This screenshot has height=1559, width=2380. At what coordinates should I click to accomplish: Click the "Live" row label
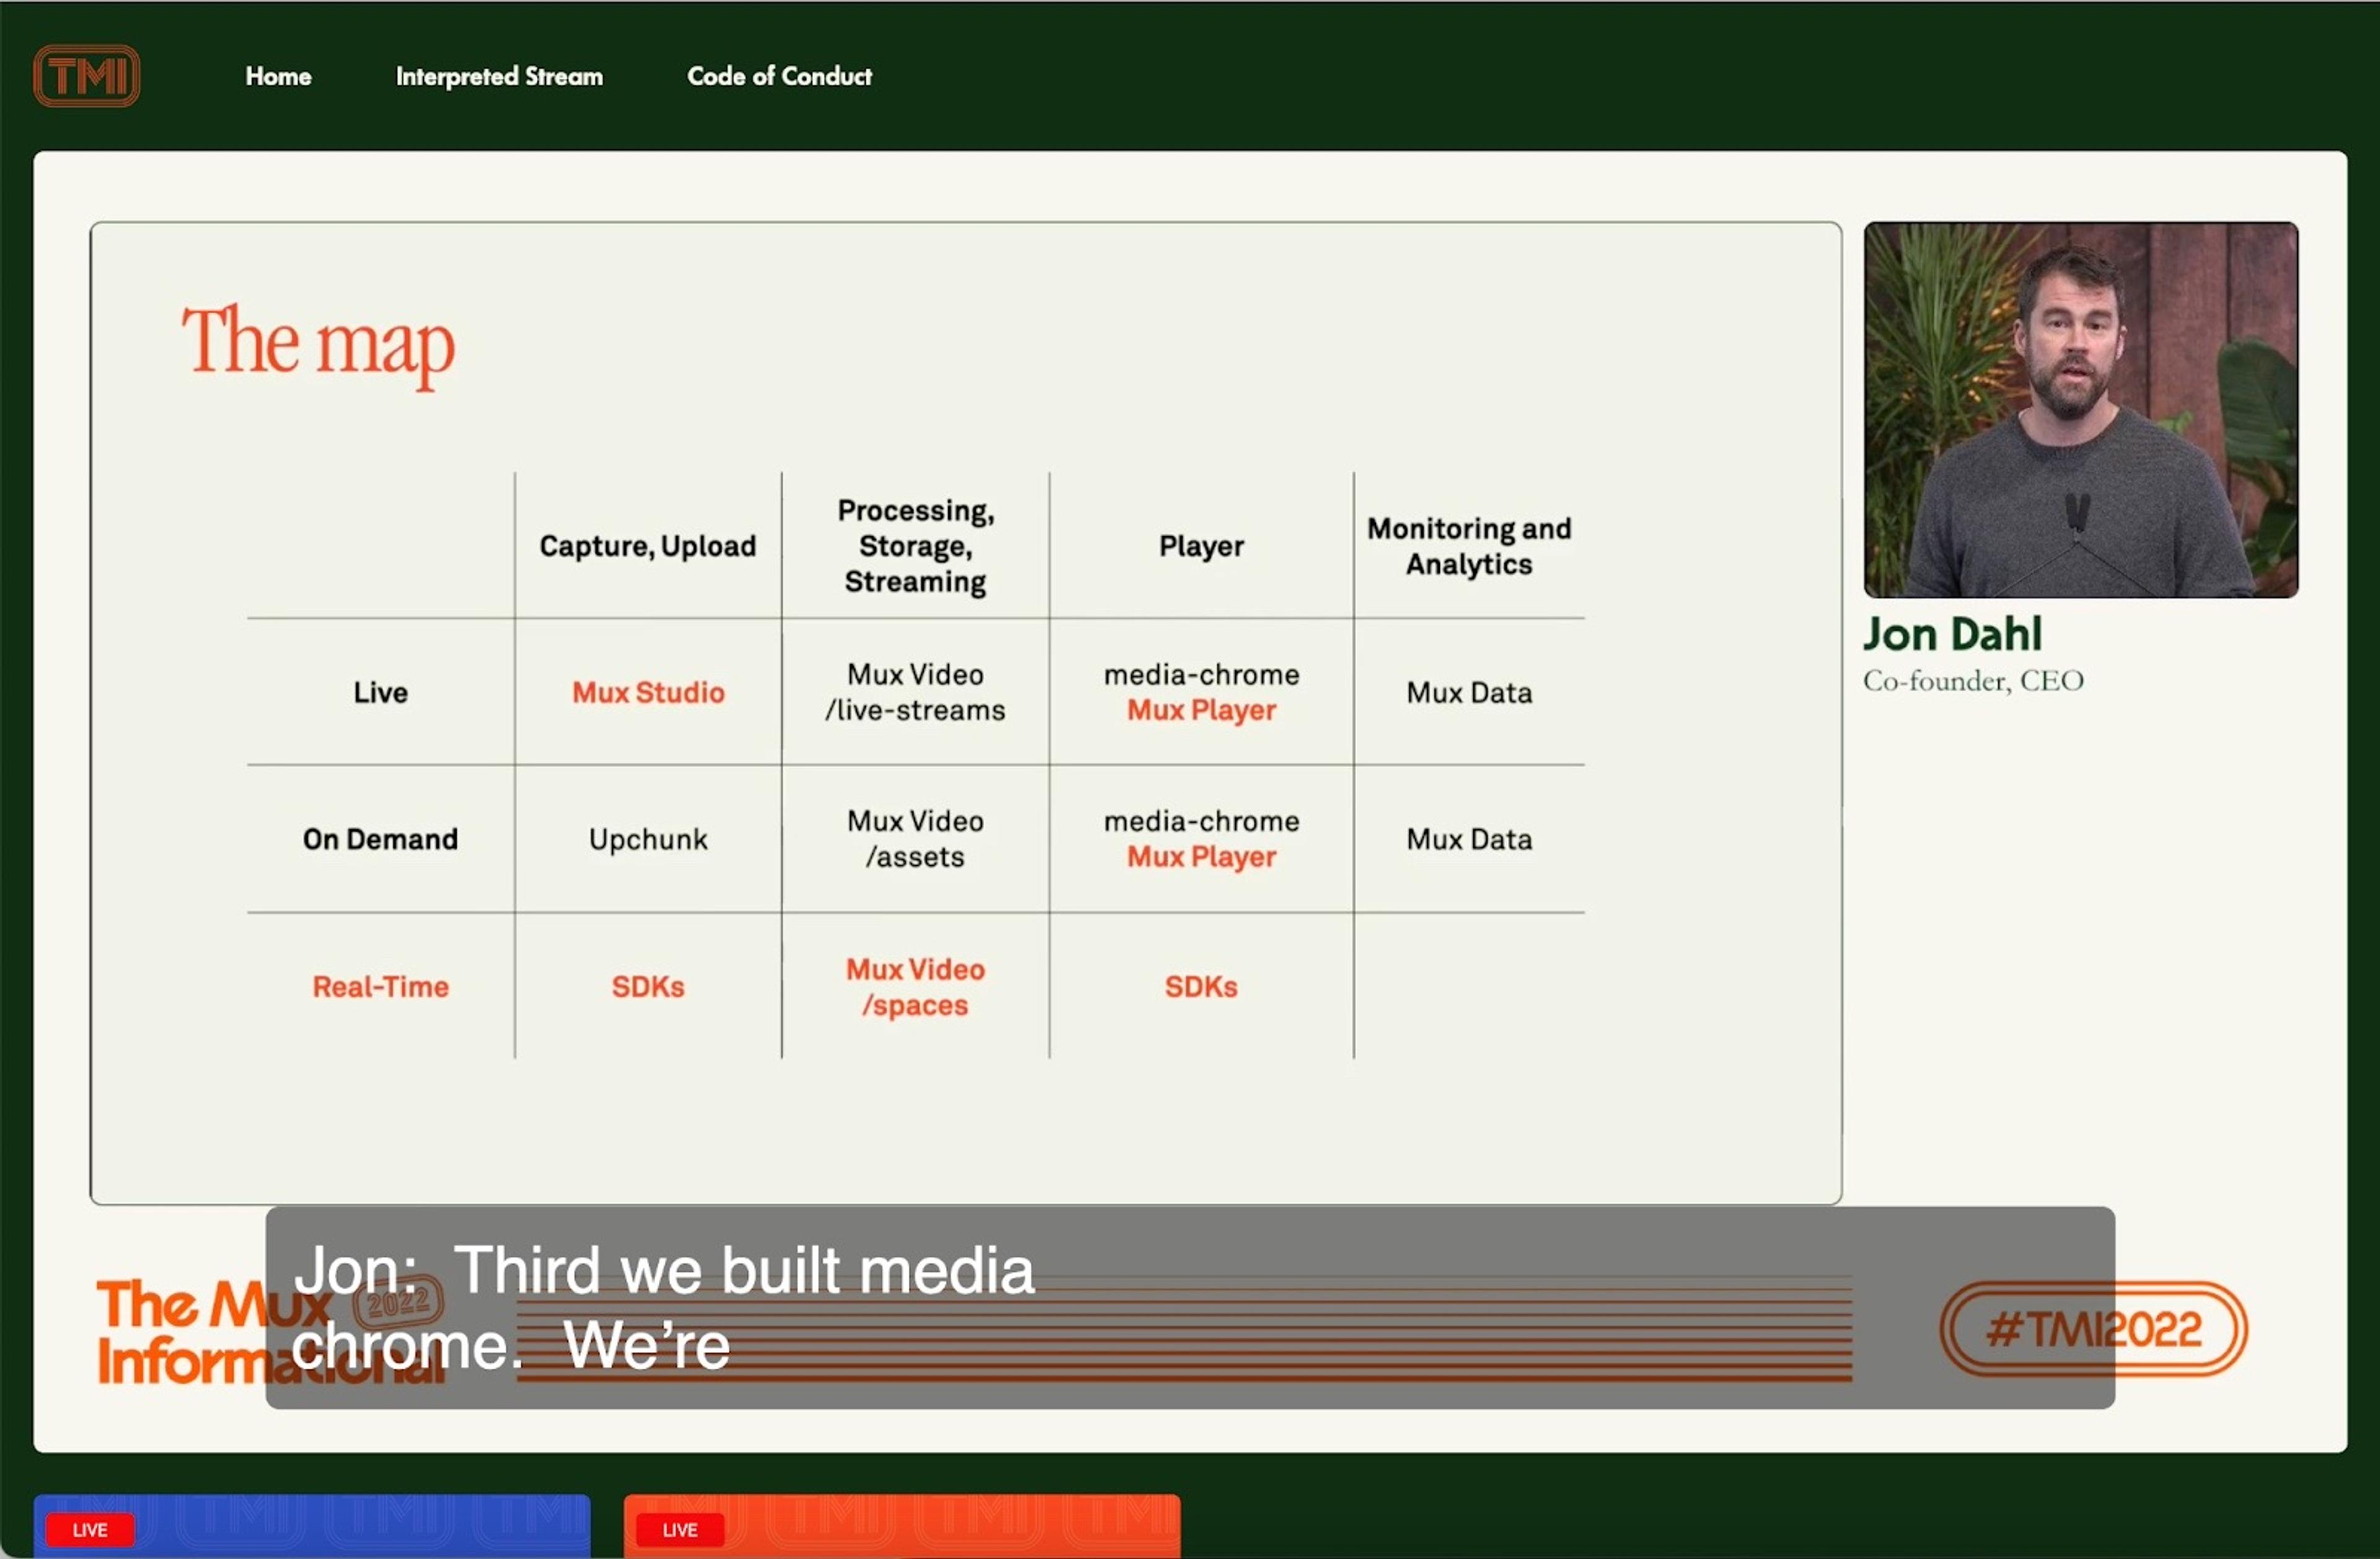[380, 692]
